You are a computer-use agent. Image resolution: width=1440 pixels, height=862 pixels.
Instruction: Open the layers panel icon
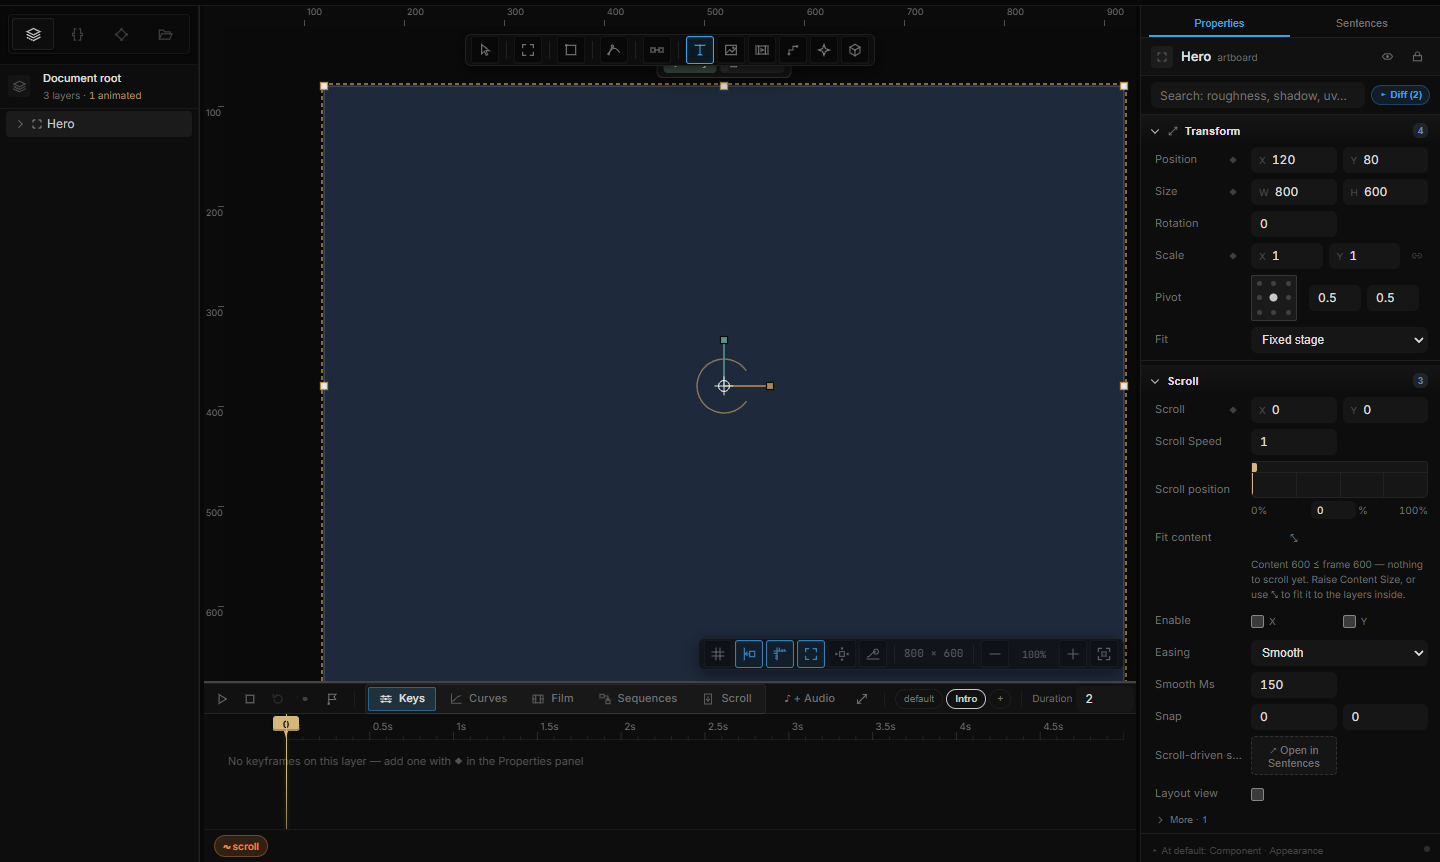tap(33, 34)
